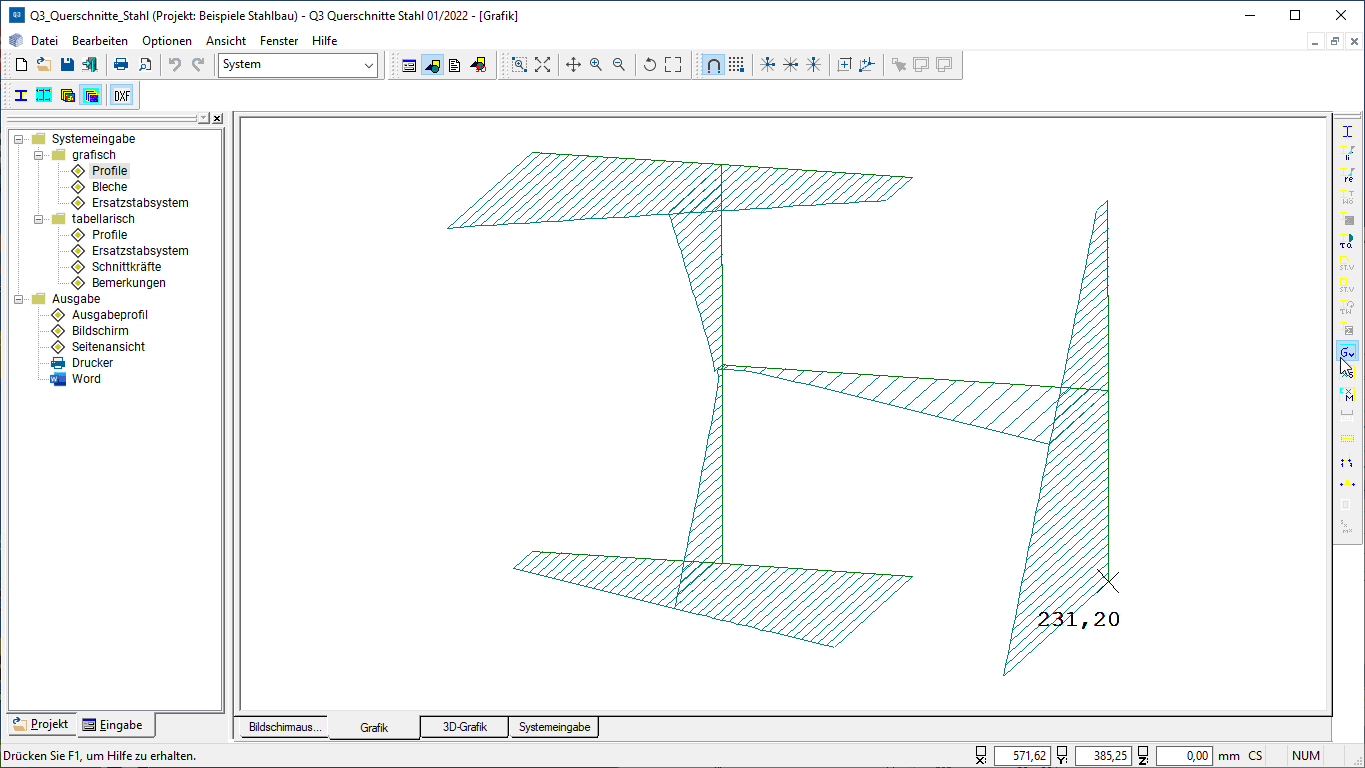Select Word output entry
Image resolution: width=1365 pixels, height=768 pixels.
point(86,379)
